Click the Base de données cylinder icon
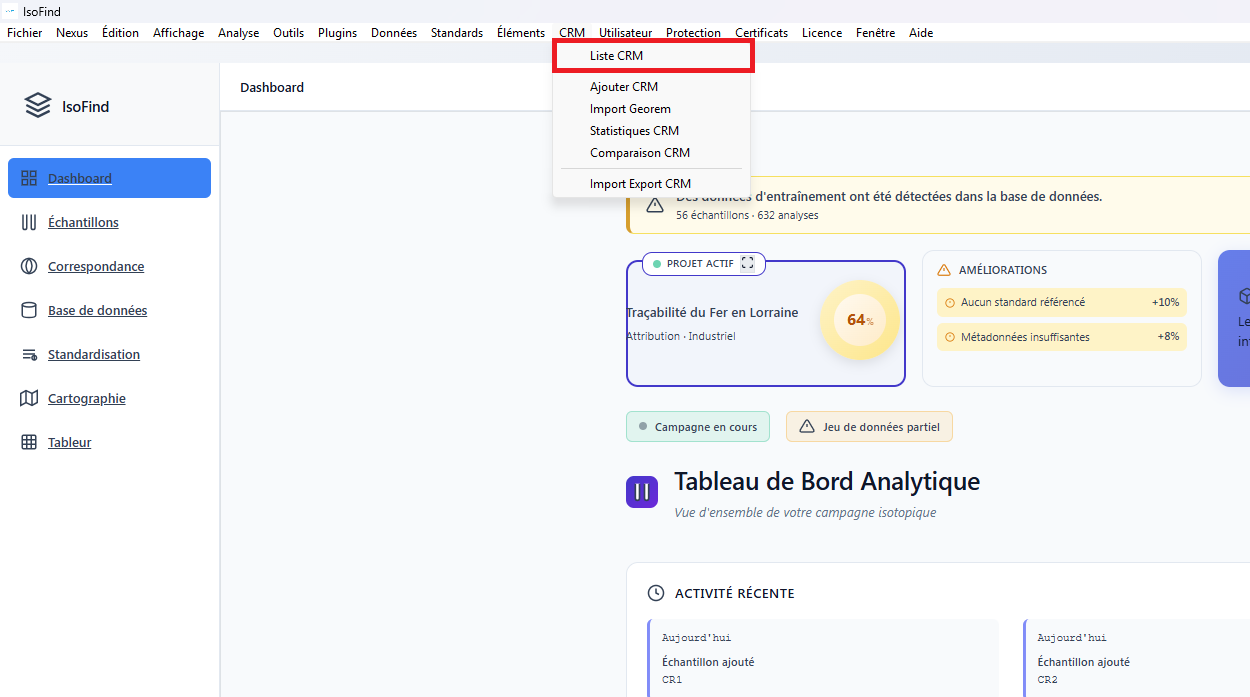 (x=29, y=310)
